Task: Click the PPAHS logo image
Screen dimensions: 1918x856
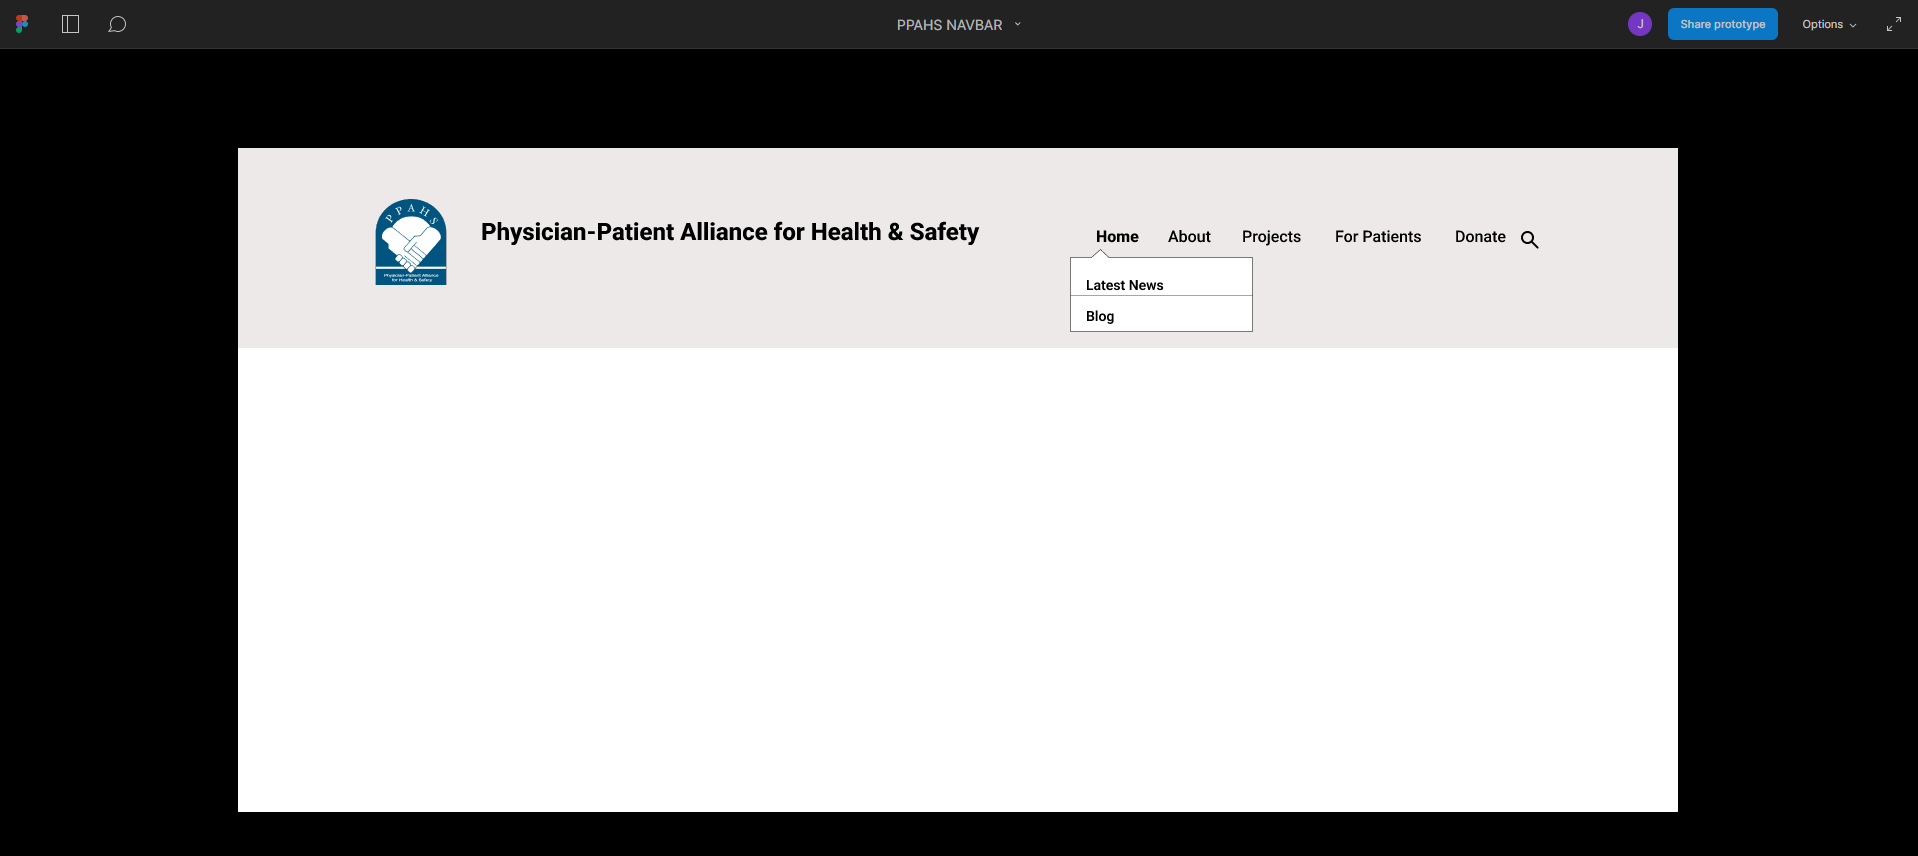Action: [411, 242]
